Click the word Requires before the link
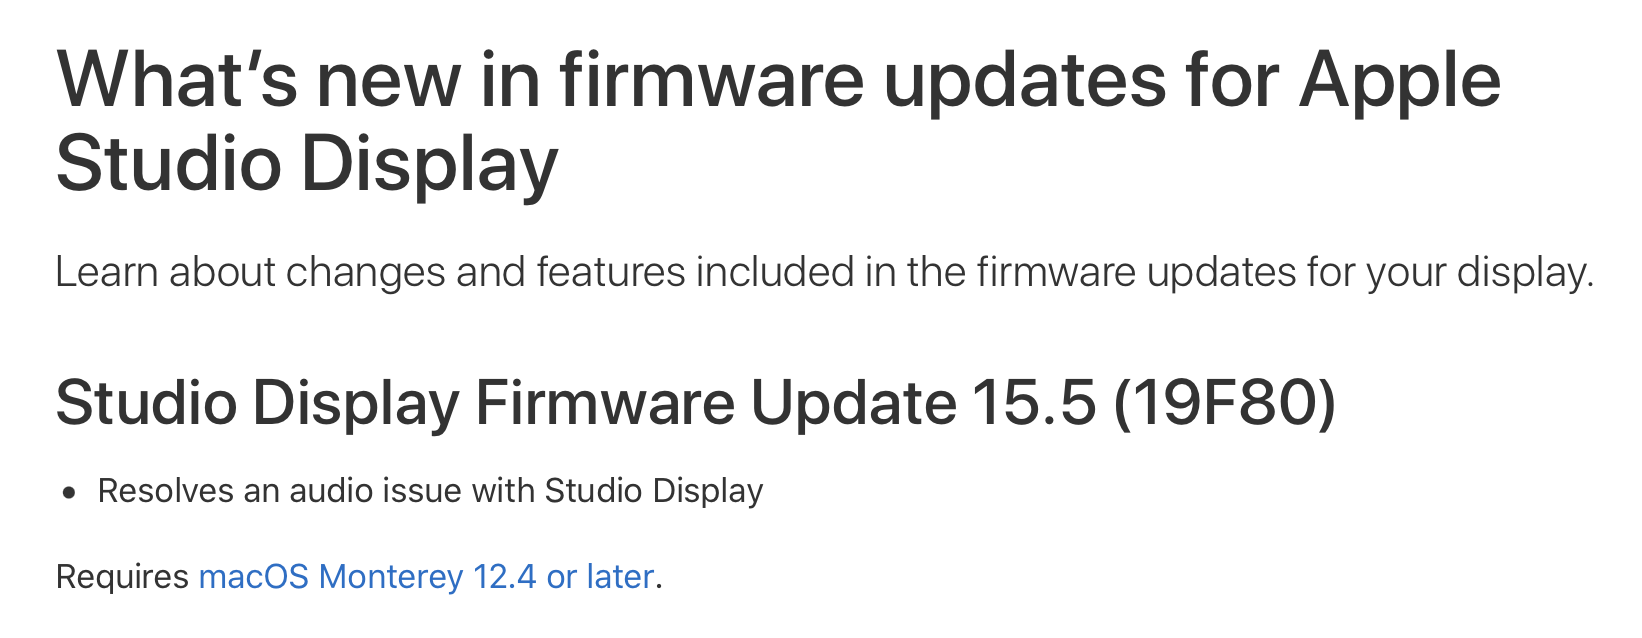 (122, 578)
